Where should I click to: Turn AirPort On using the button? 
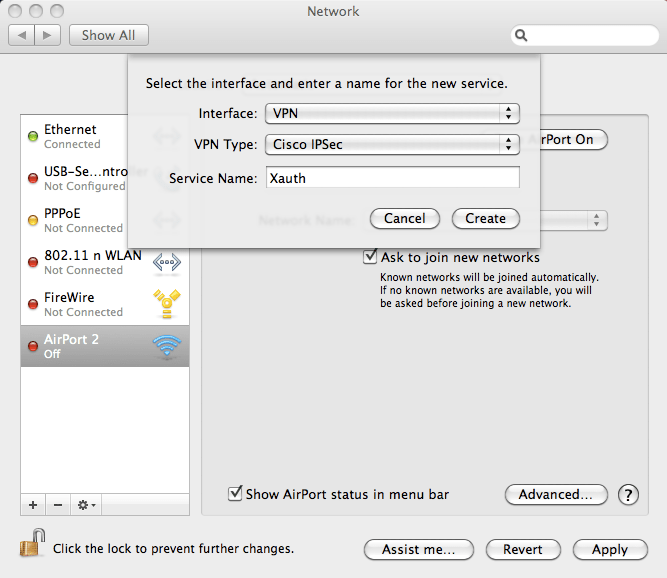(x=574, y=140)
